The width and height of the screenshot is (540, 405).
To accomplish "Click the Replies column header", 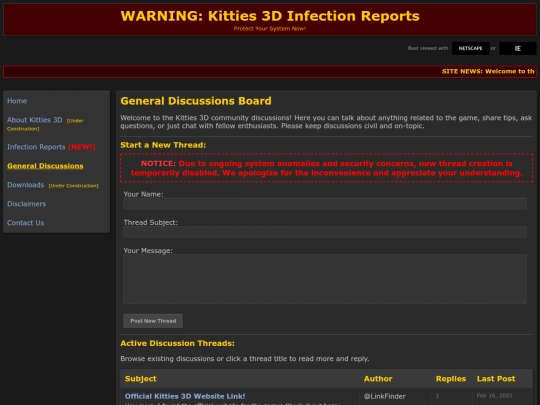I will (x=451, y=379).
